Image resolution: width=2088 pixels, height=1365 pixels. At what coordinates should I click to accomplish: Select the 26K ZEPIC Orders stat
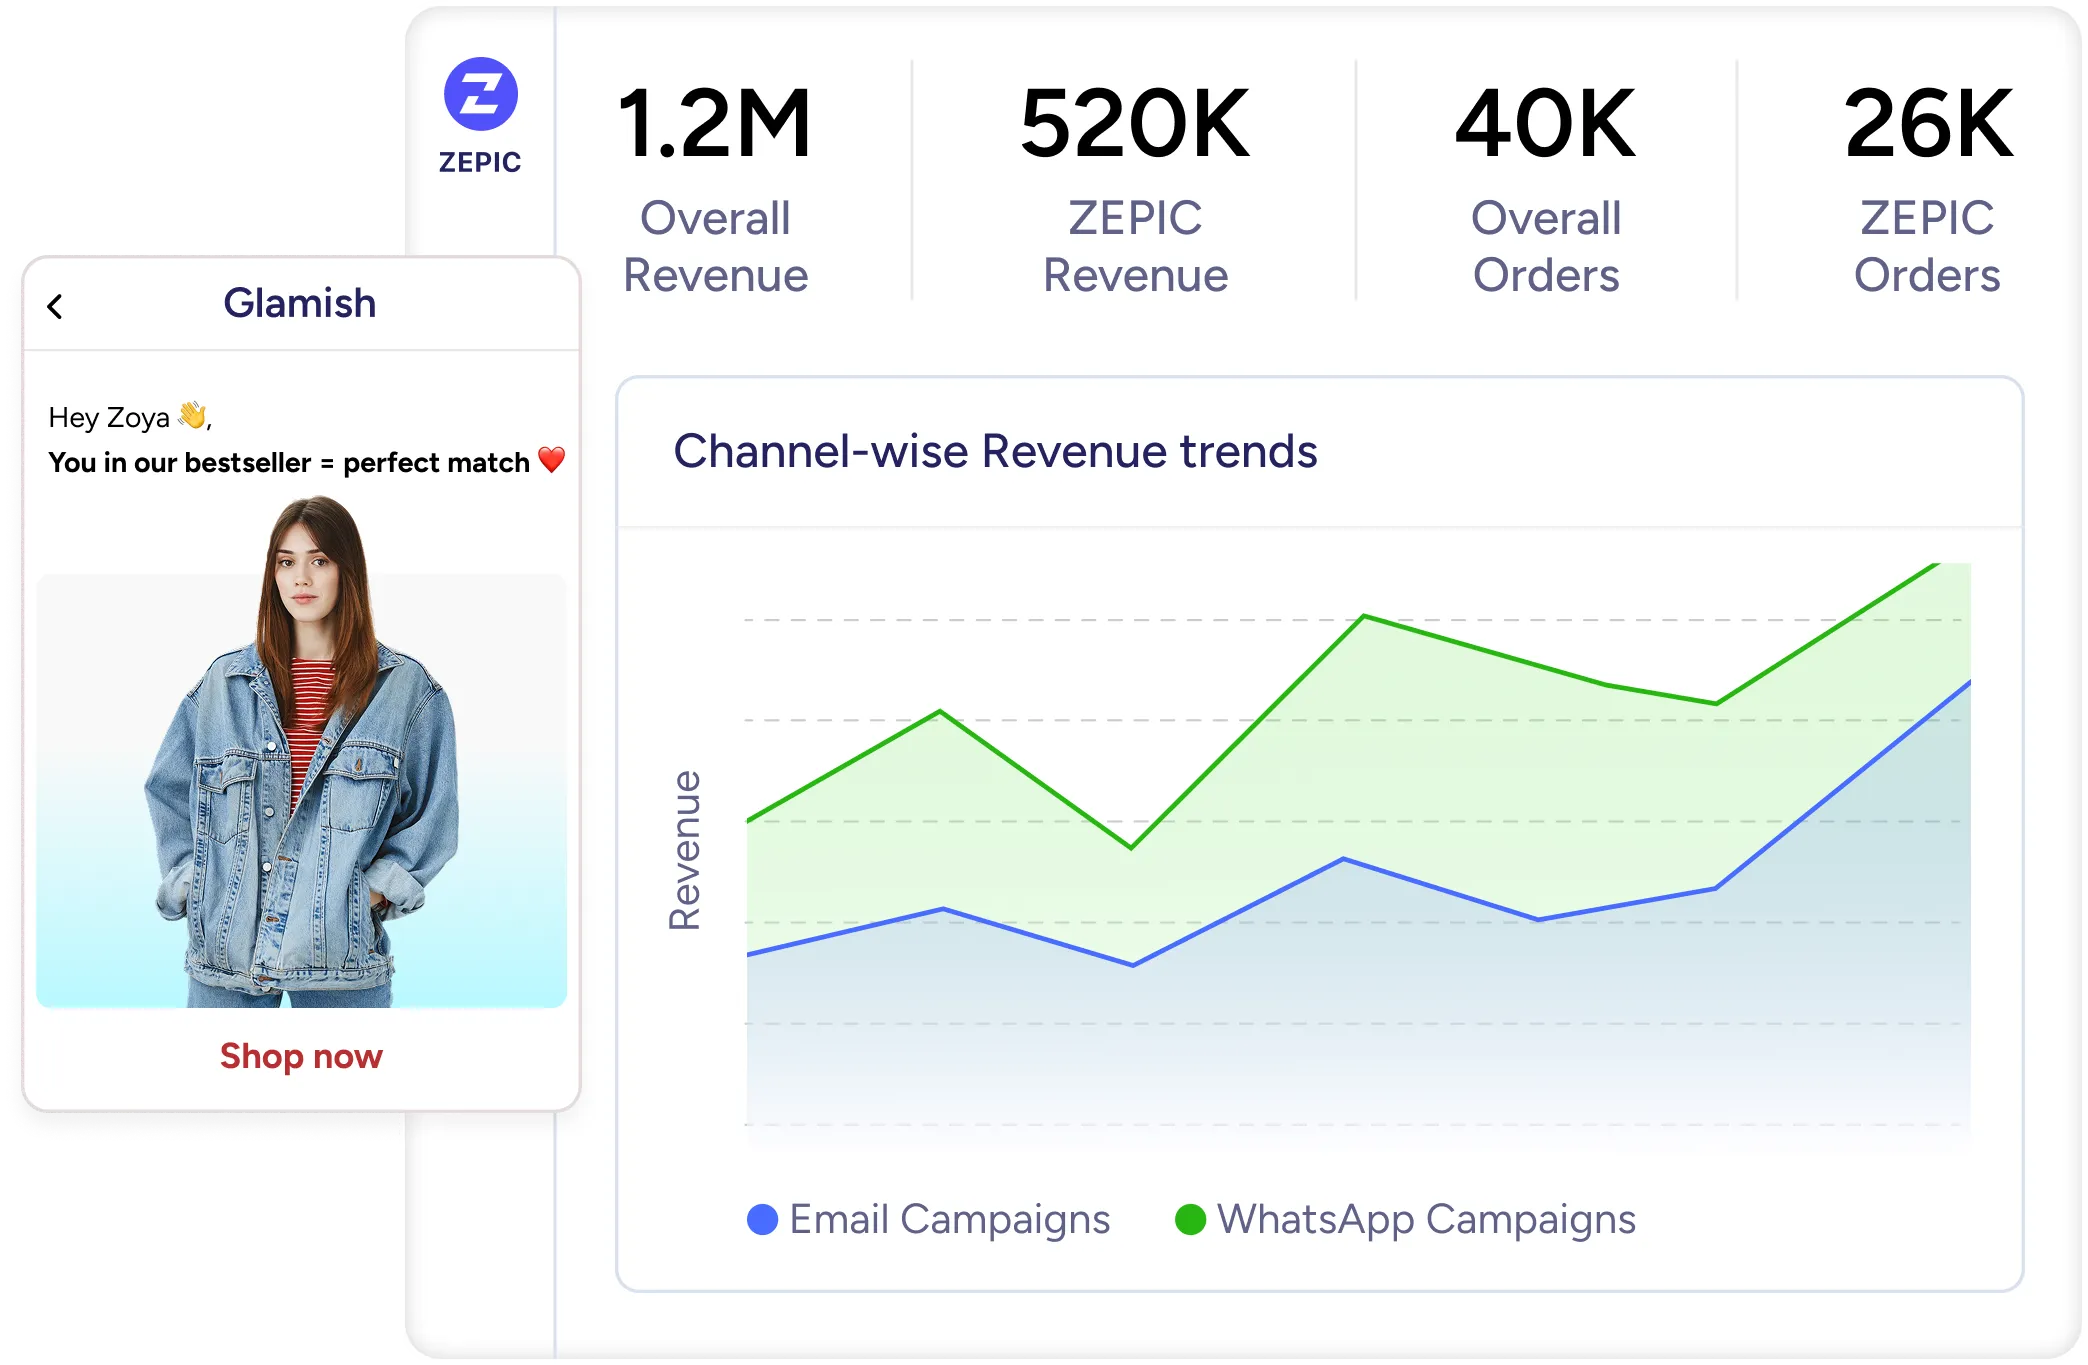(1927, 188)
